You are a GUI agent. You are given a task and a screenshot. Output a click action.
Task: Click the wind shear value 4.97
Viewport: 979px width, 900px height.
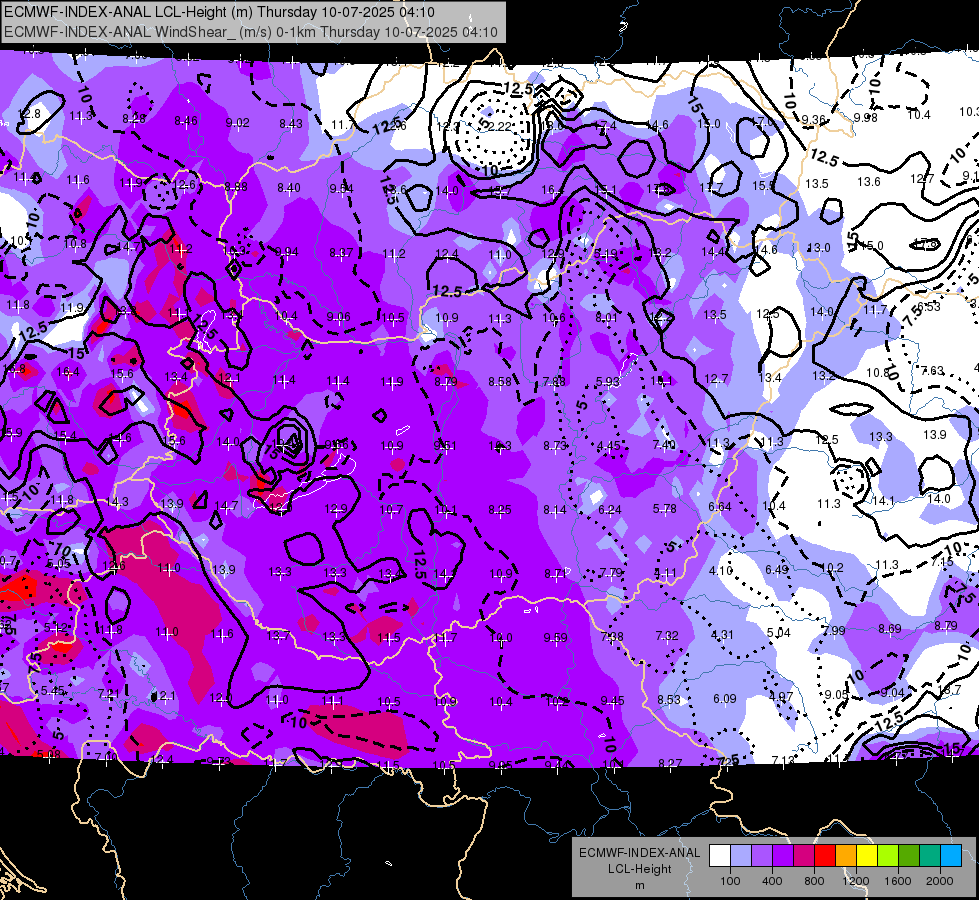pyautogui.click(x=780, y=696)
